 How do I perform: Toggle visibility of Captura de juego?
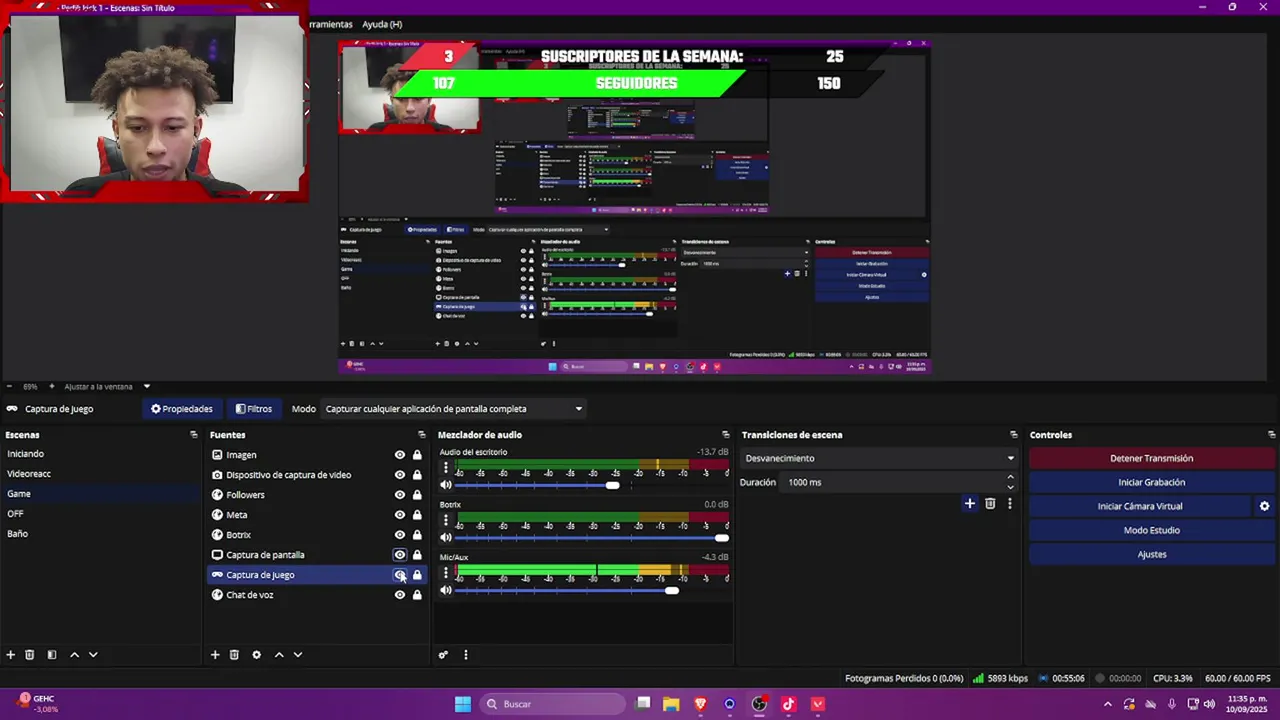coord(400,575)
